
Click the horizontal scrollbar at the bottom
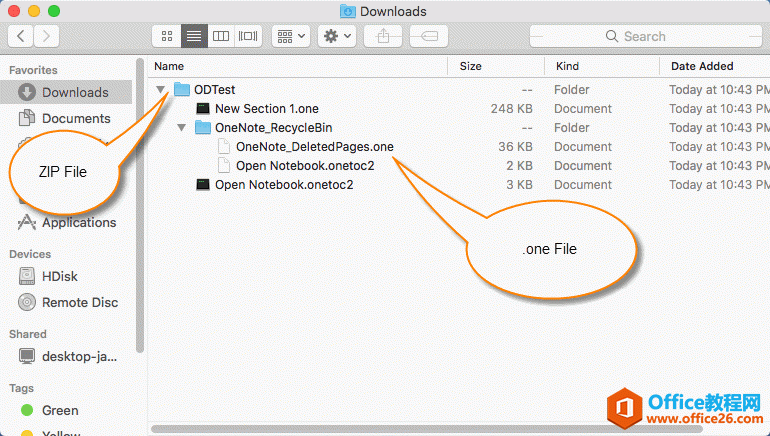click(x=427, y=429)
